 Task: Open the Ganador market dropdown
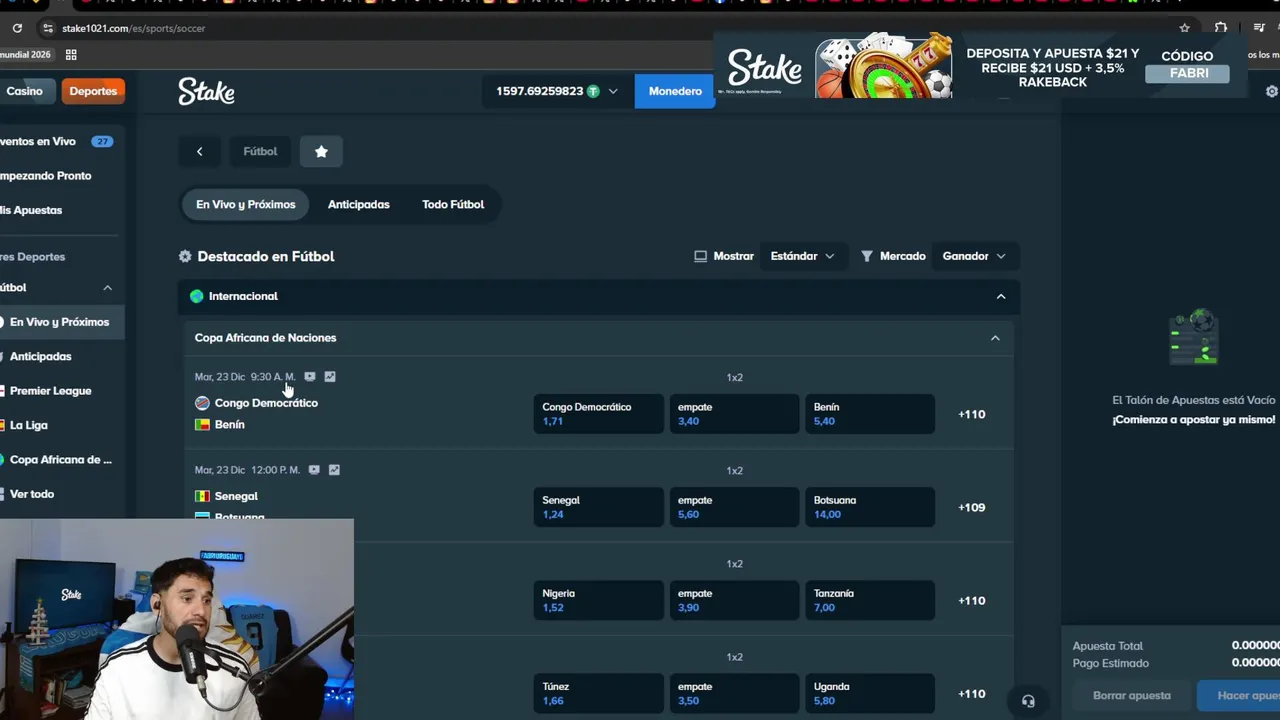[975, 256]
